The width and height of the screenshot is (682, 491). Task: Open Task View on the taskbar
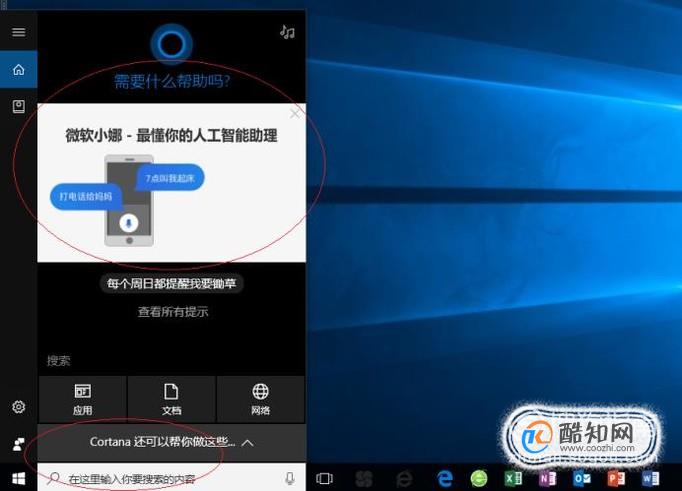click(324, 478)
